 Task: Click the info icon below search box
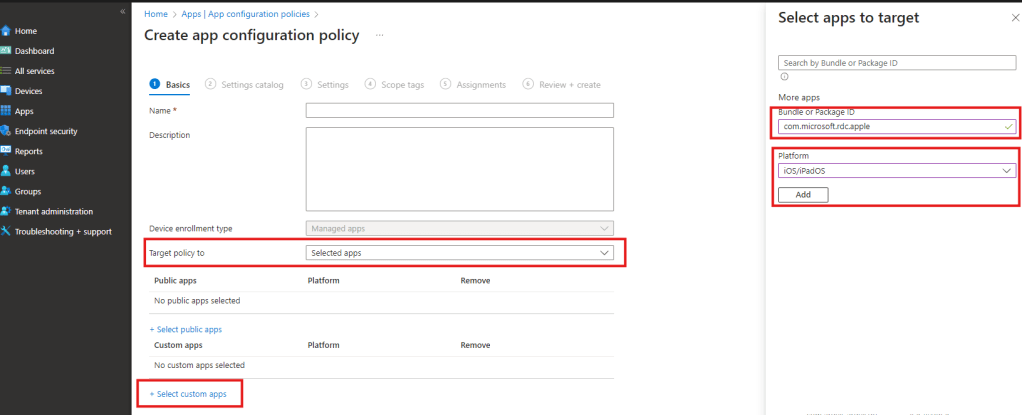click(783, 76)
